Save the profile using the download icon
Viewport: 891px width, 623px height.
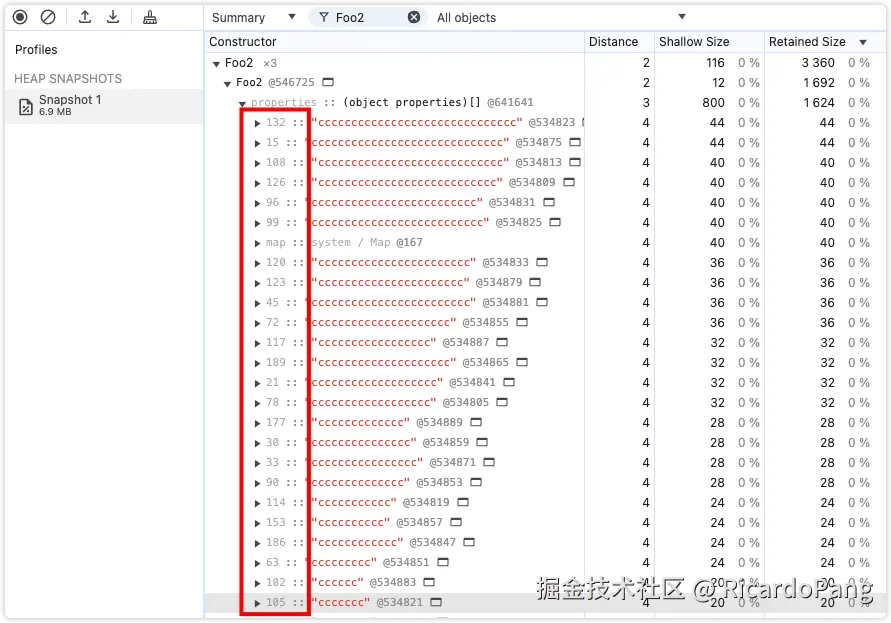(113, 17)
